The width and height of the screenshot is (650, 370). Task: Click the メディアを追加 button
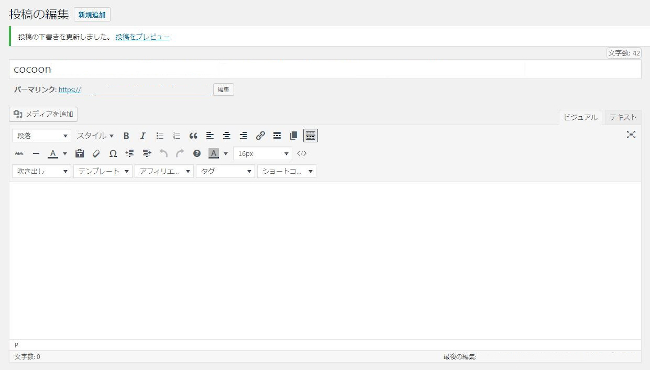pos(44,114)
